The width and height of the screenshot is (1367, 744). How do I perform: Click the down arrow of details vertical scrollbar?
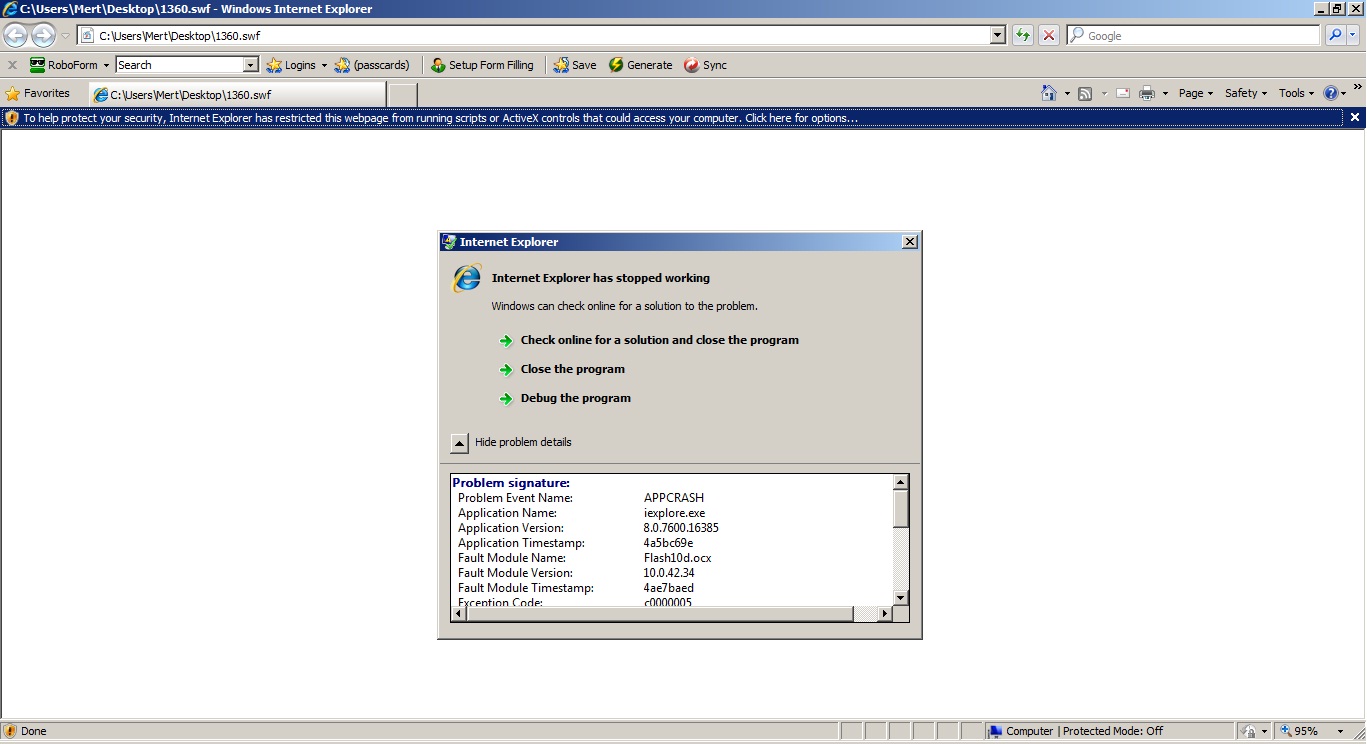901,598
